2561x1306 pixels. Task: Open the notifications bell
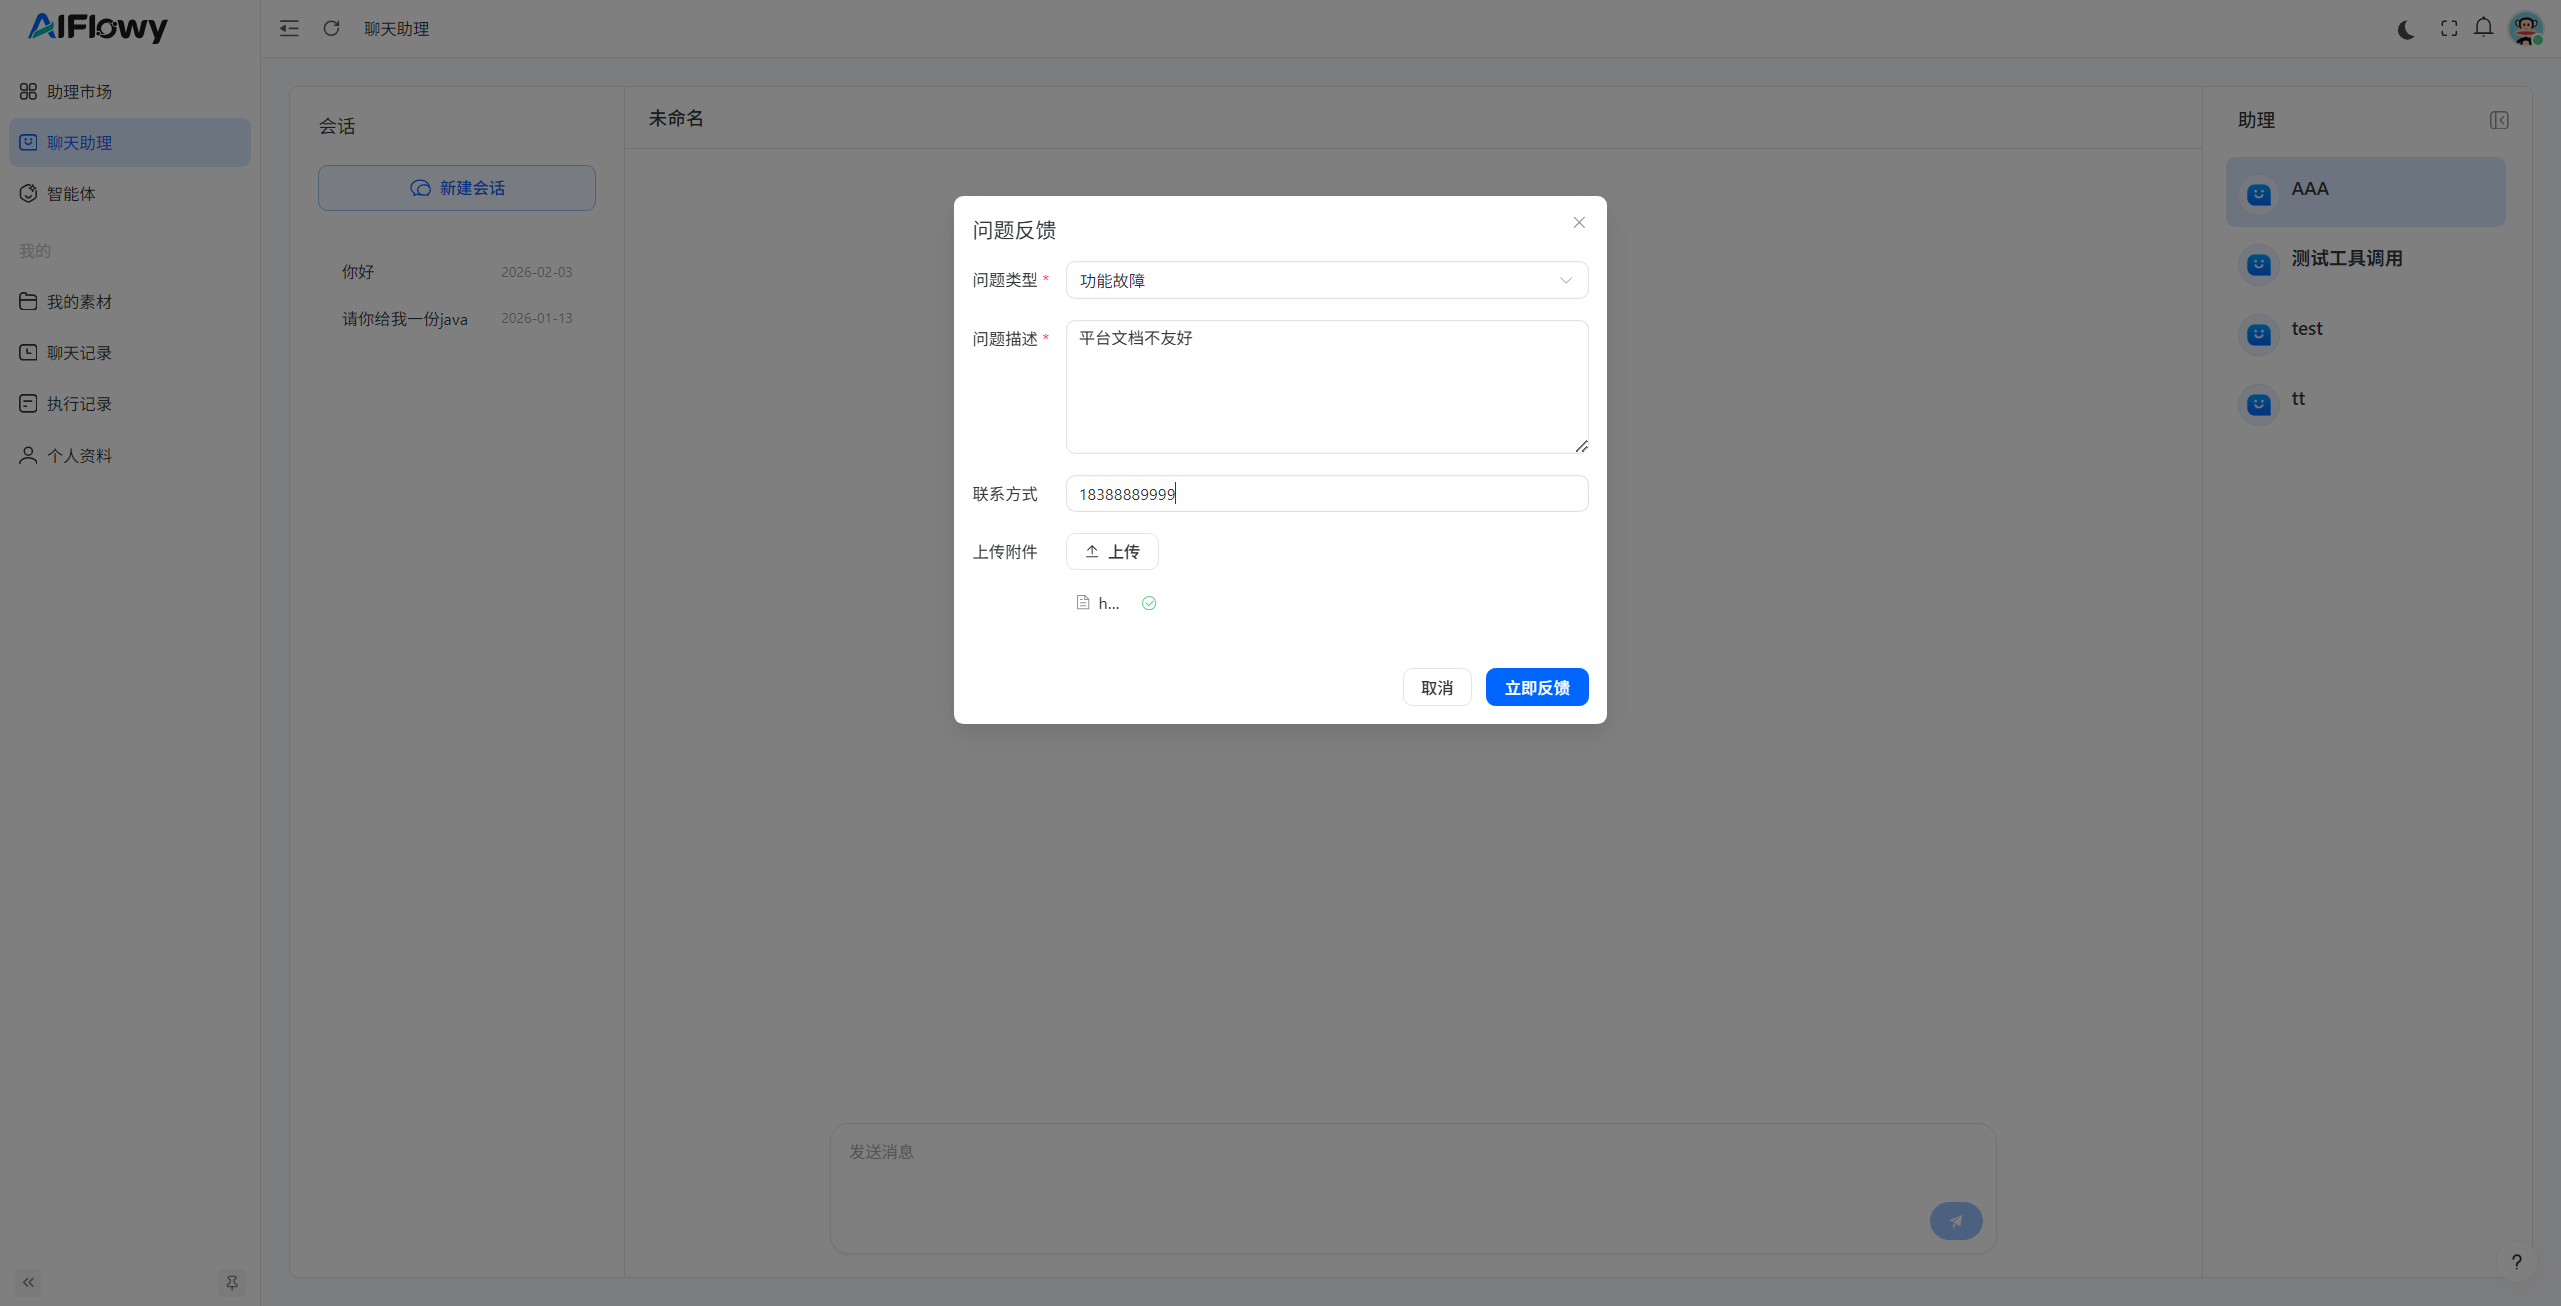(x=2484, y=28)
